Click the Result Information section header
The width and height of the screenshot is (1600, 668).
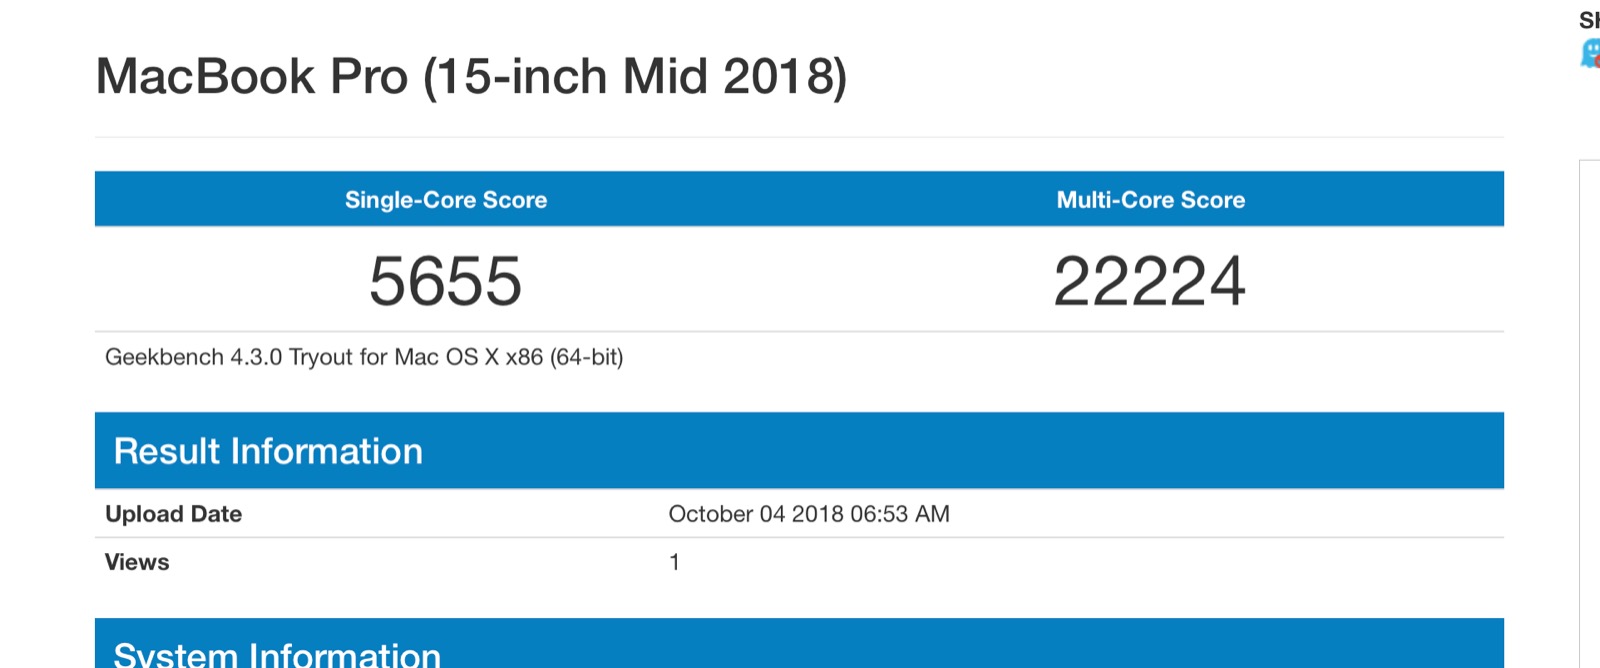tap(268, 451)
